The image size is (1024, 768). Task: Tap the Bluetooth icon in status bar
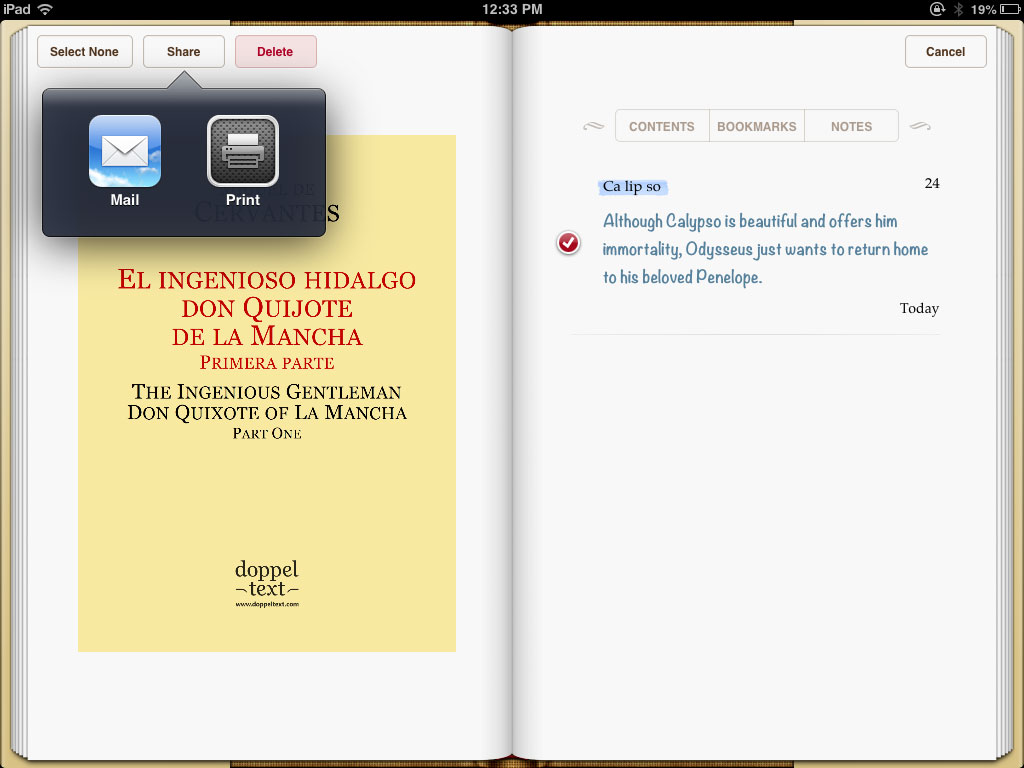click(x=957, y=9)
